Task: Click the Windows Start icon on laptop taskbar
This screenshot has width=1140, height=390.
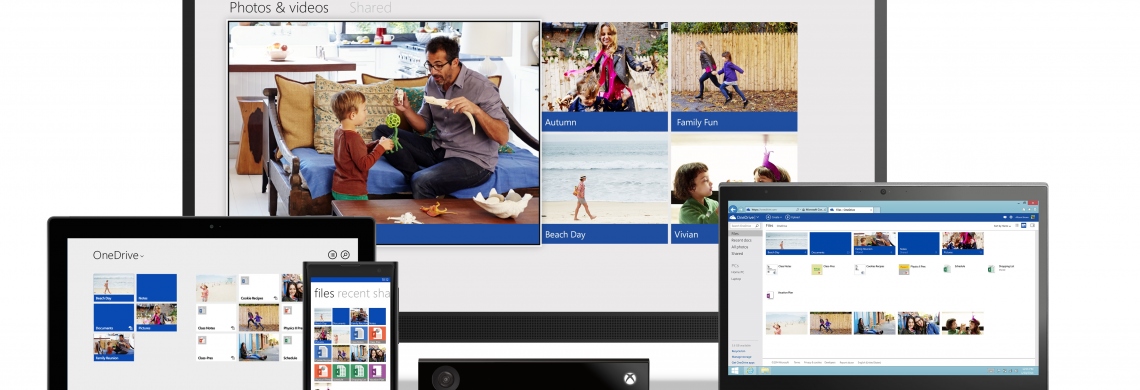Action: tap(735, 371)
